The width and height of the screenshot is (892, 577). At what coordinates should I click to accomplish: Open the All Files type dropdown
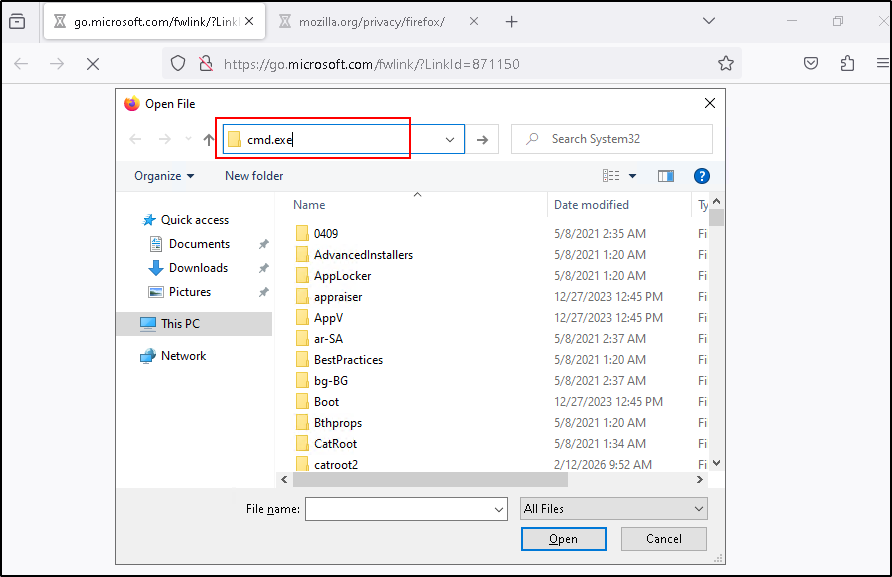tap(614, 509)
